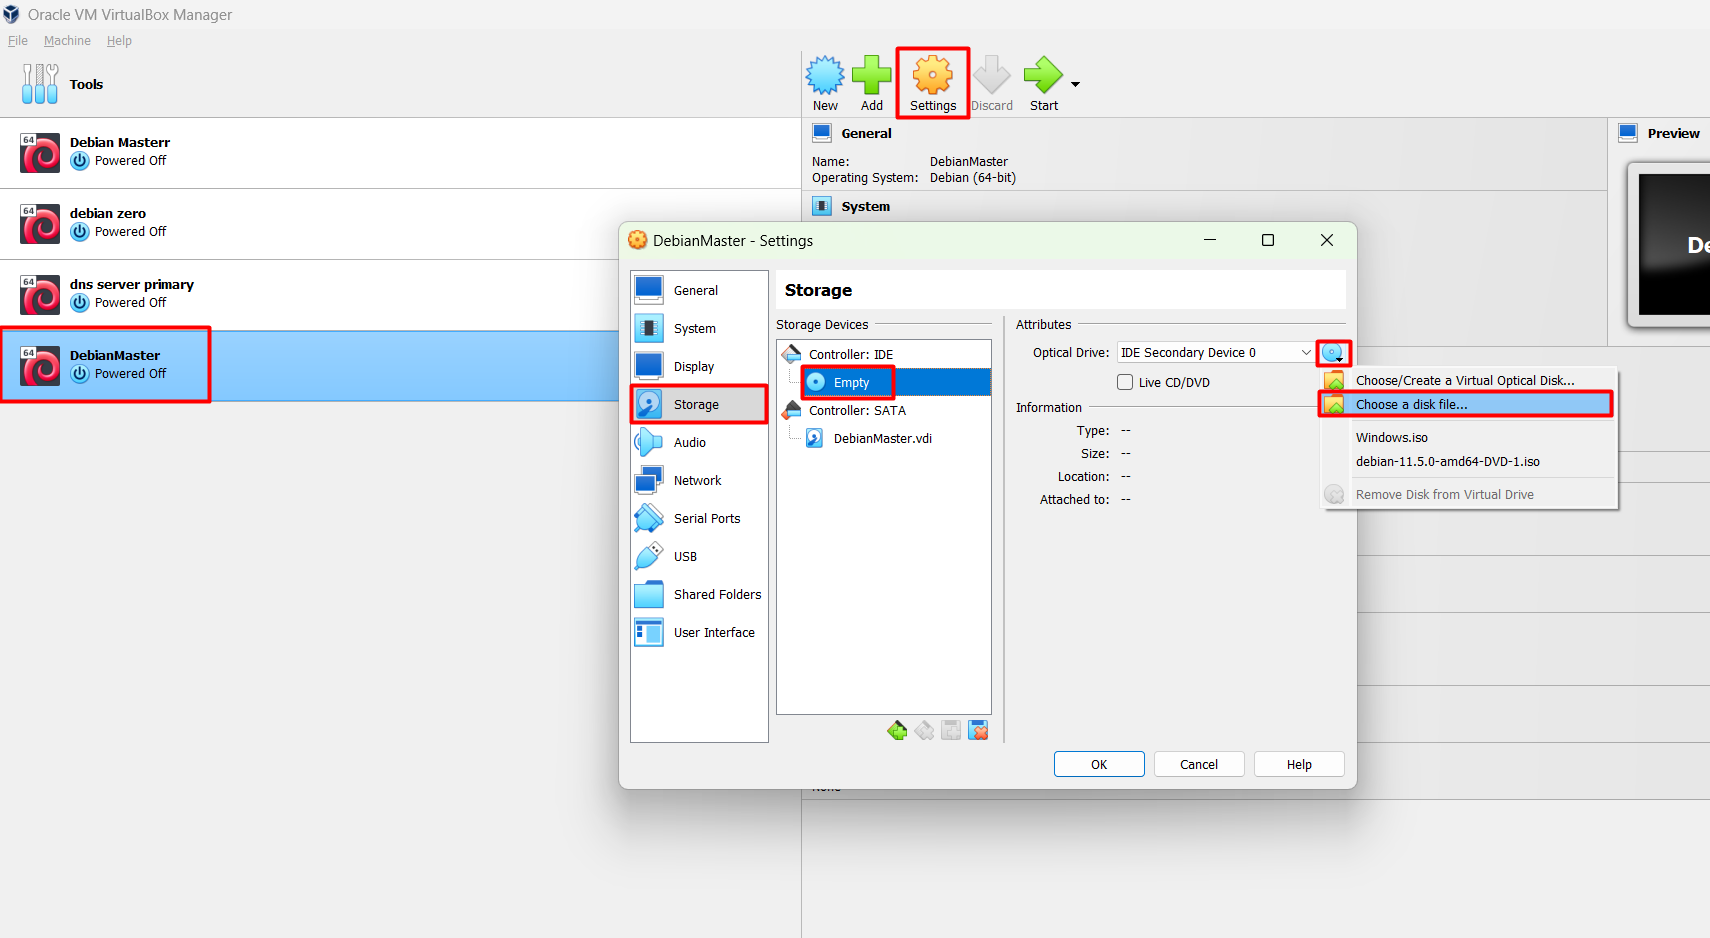Select the Tools entry in machine list

click(400, 84)
